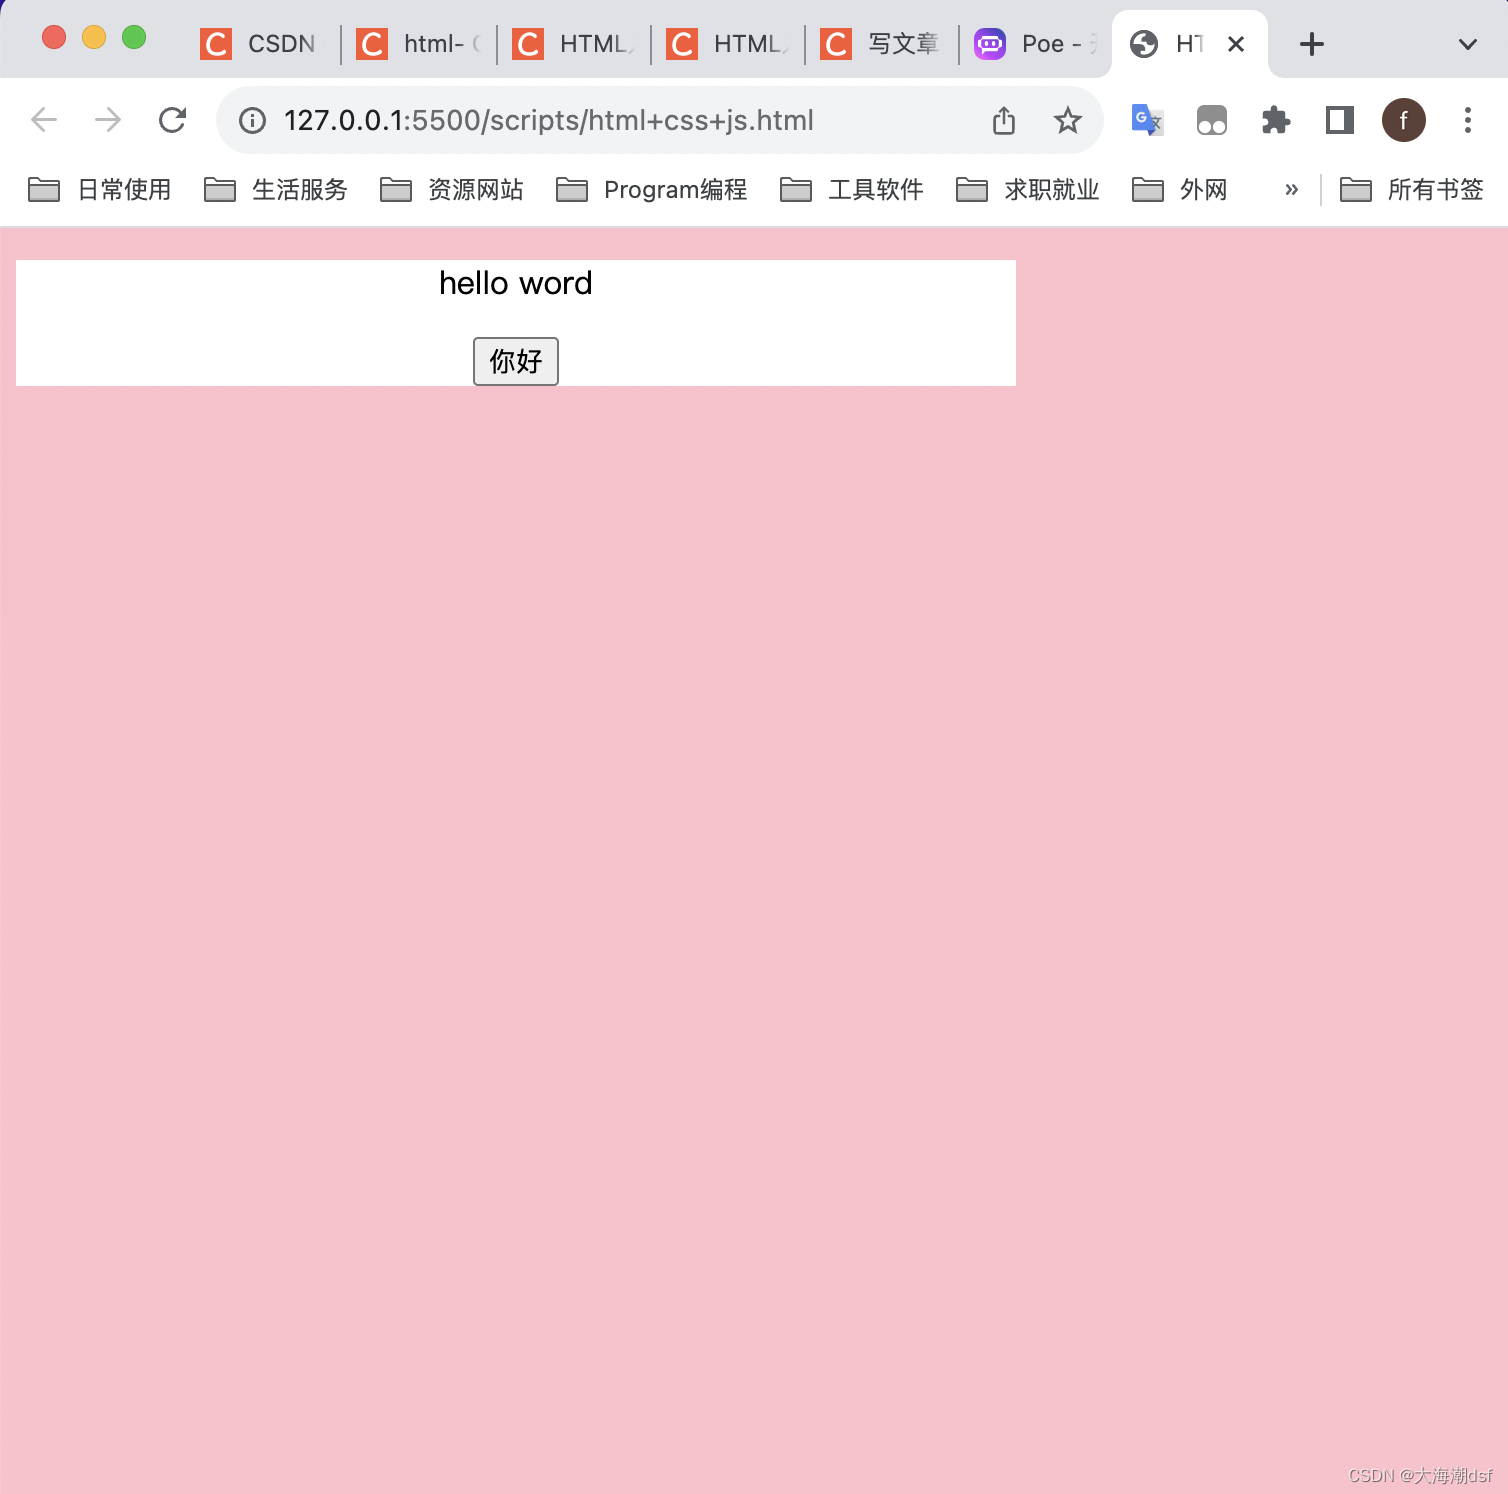This screenshot has width=1508, height=1494.
Task: Open the Chrome three-dot menu
Action: click(x=1467, y=119)
